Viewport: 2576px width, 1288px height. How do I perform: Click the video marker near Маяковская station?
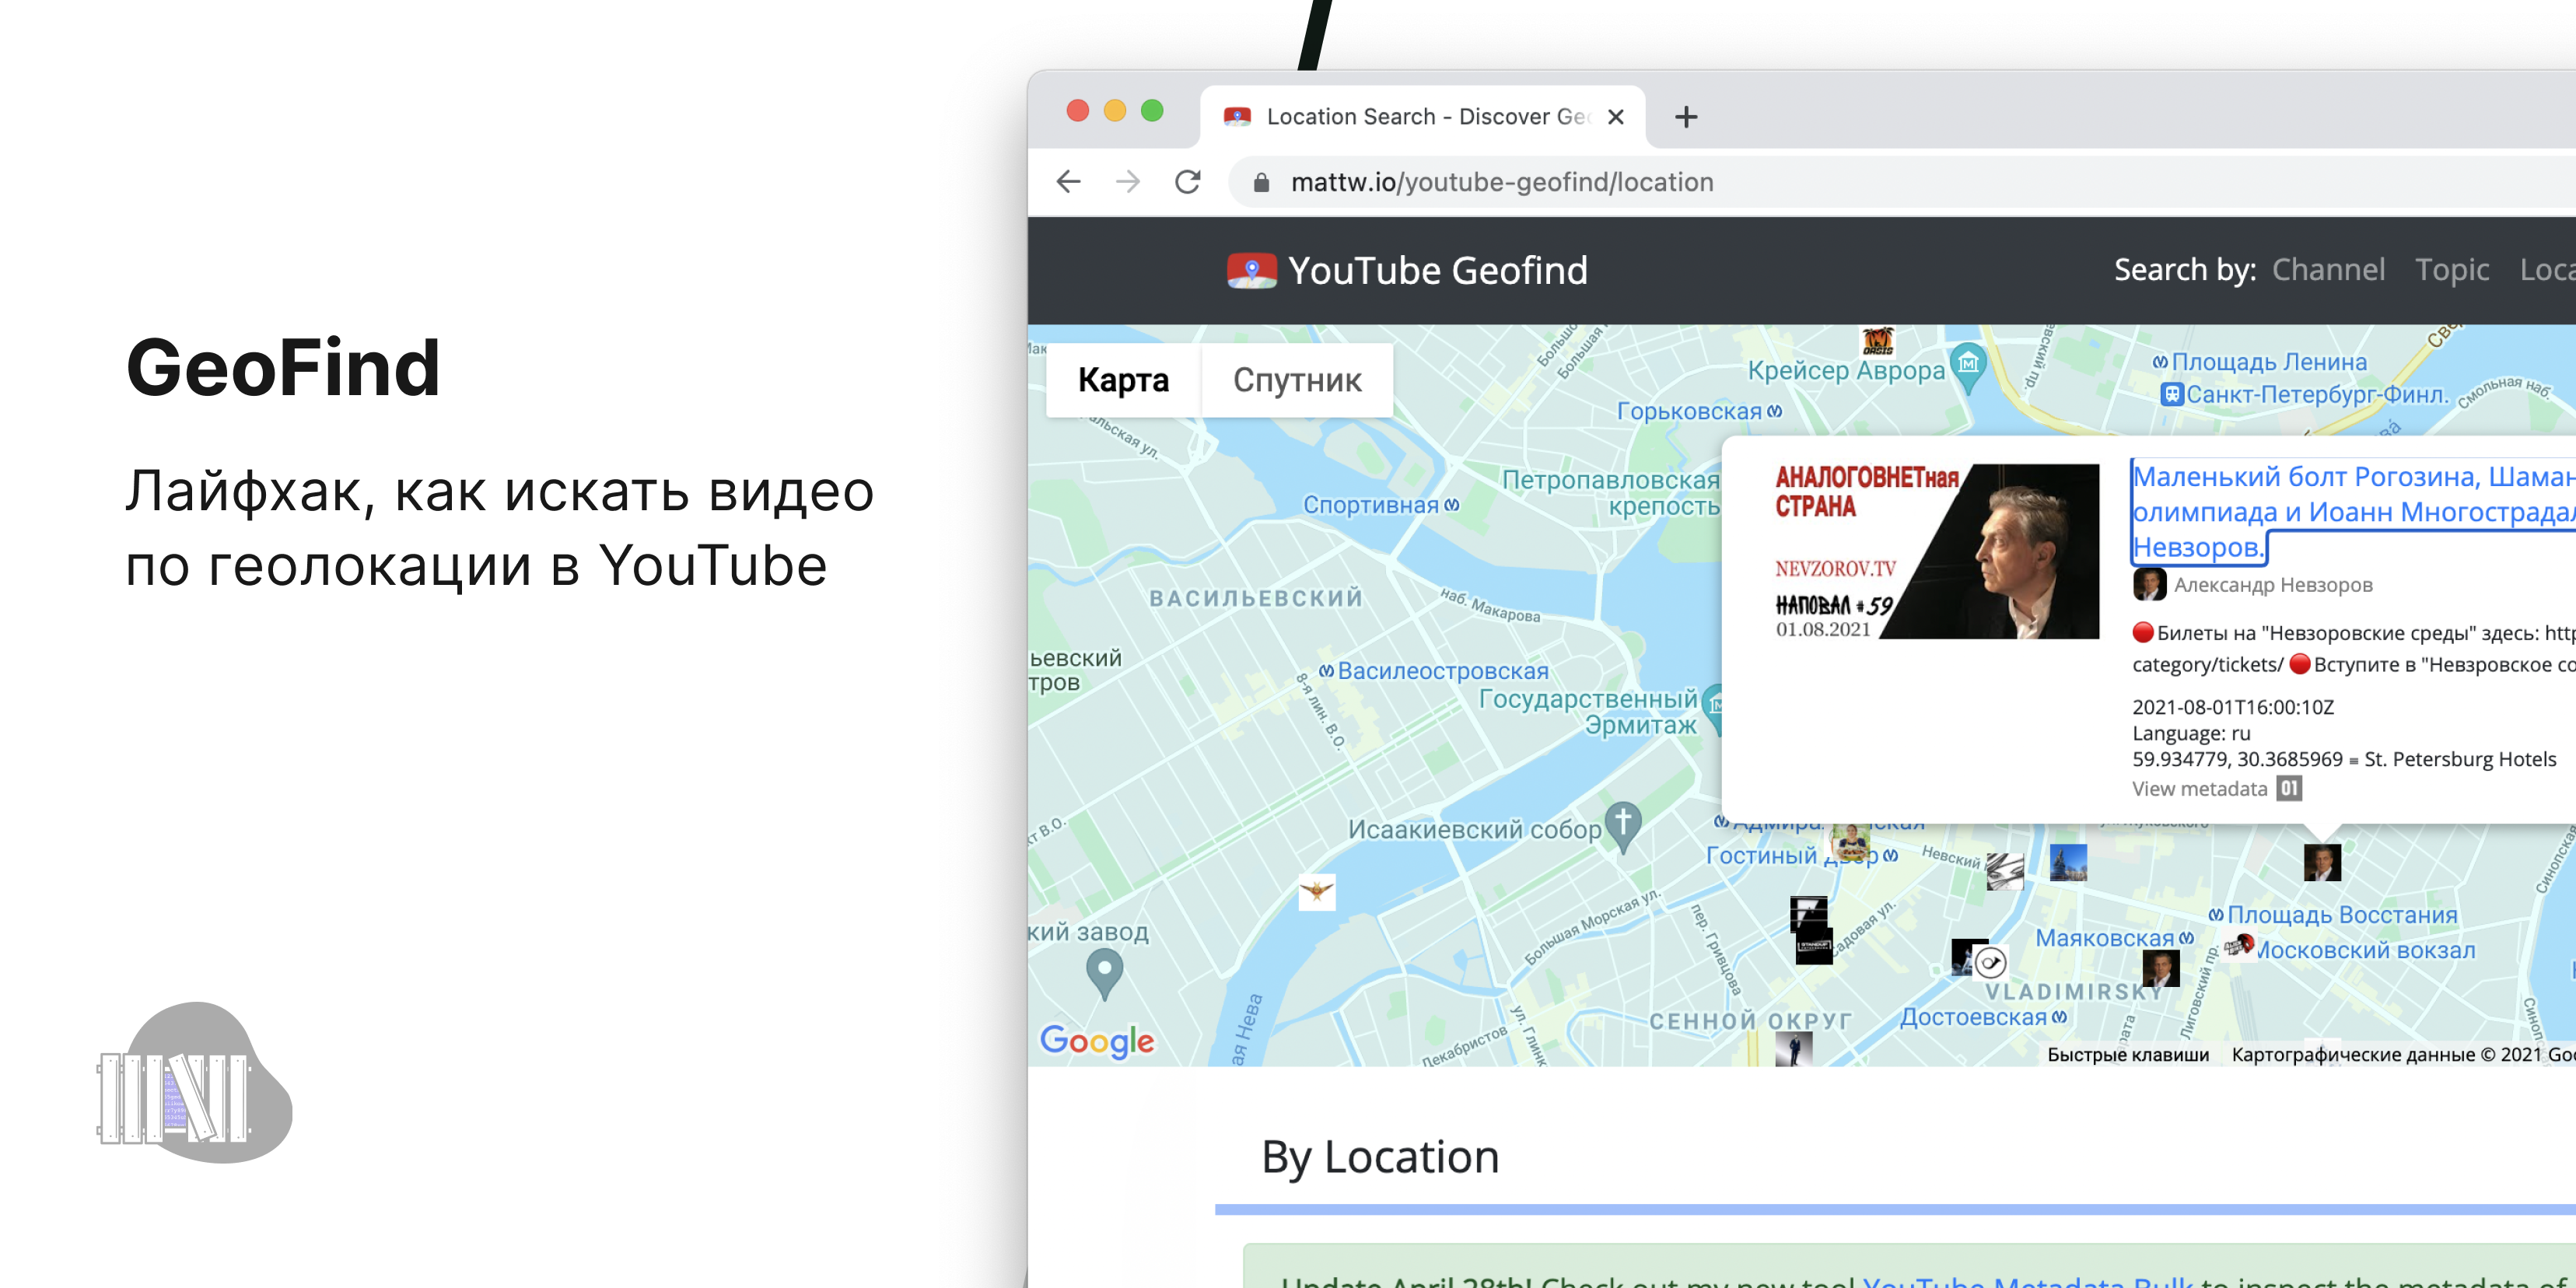pos(2160,968)
